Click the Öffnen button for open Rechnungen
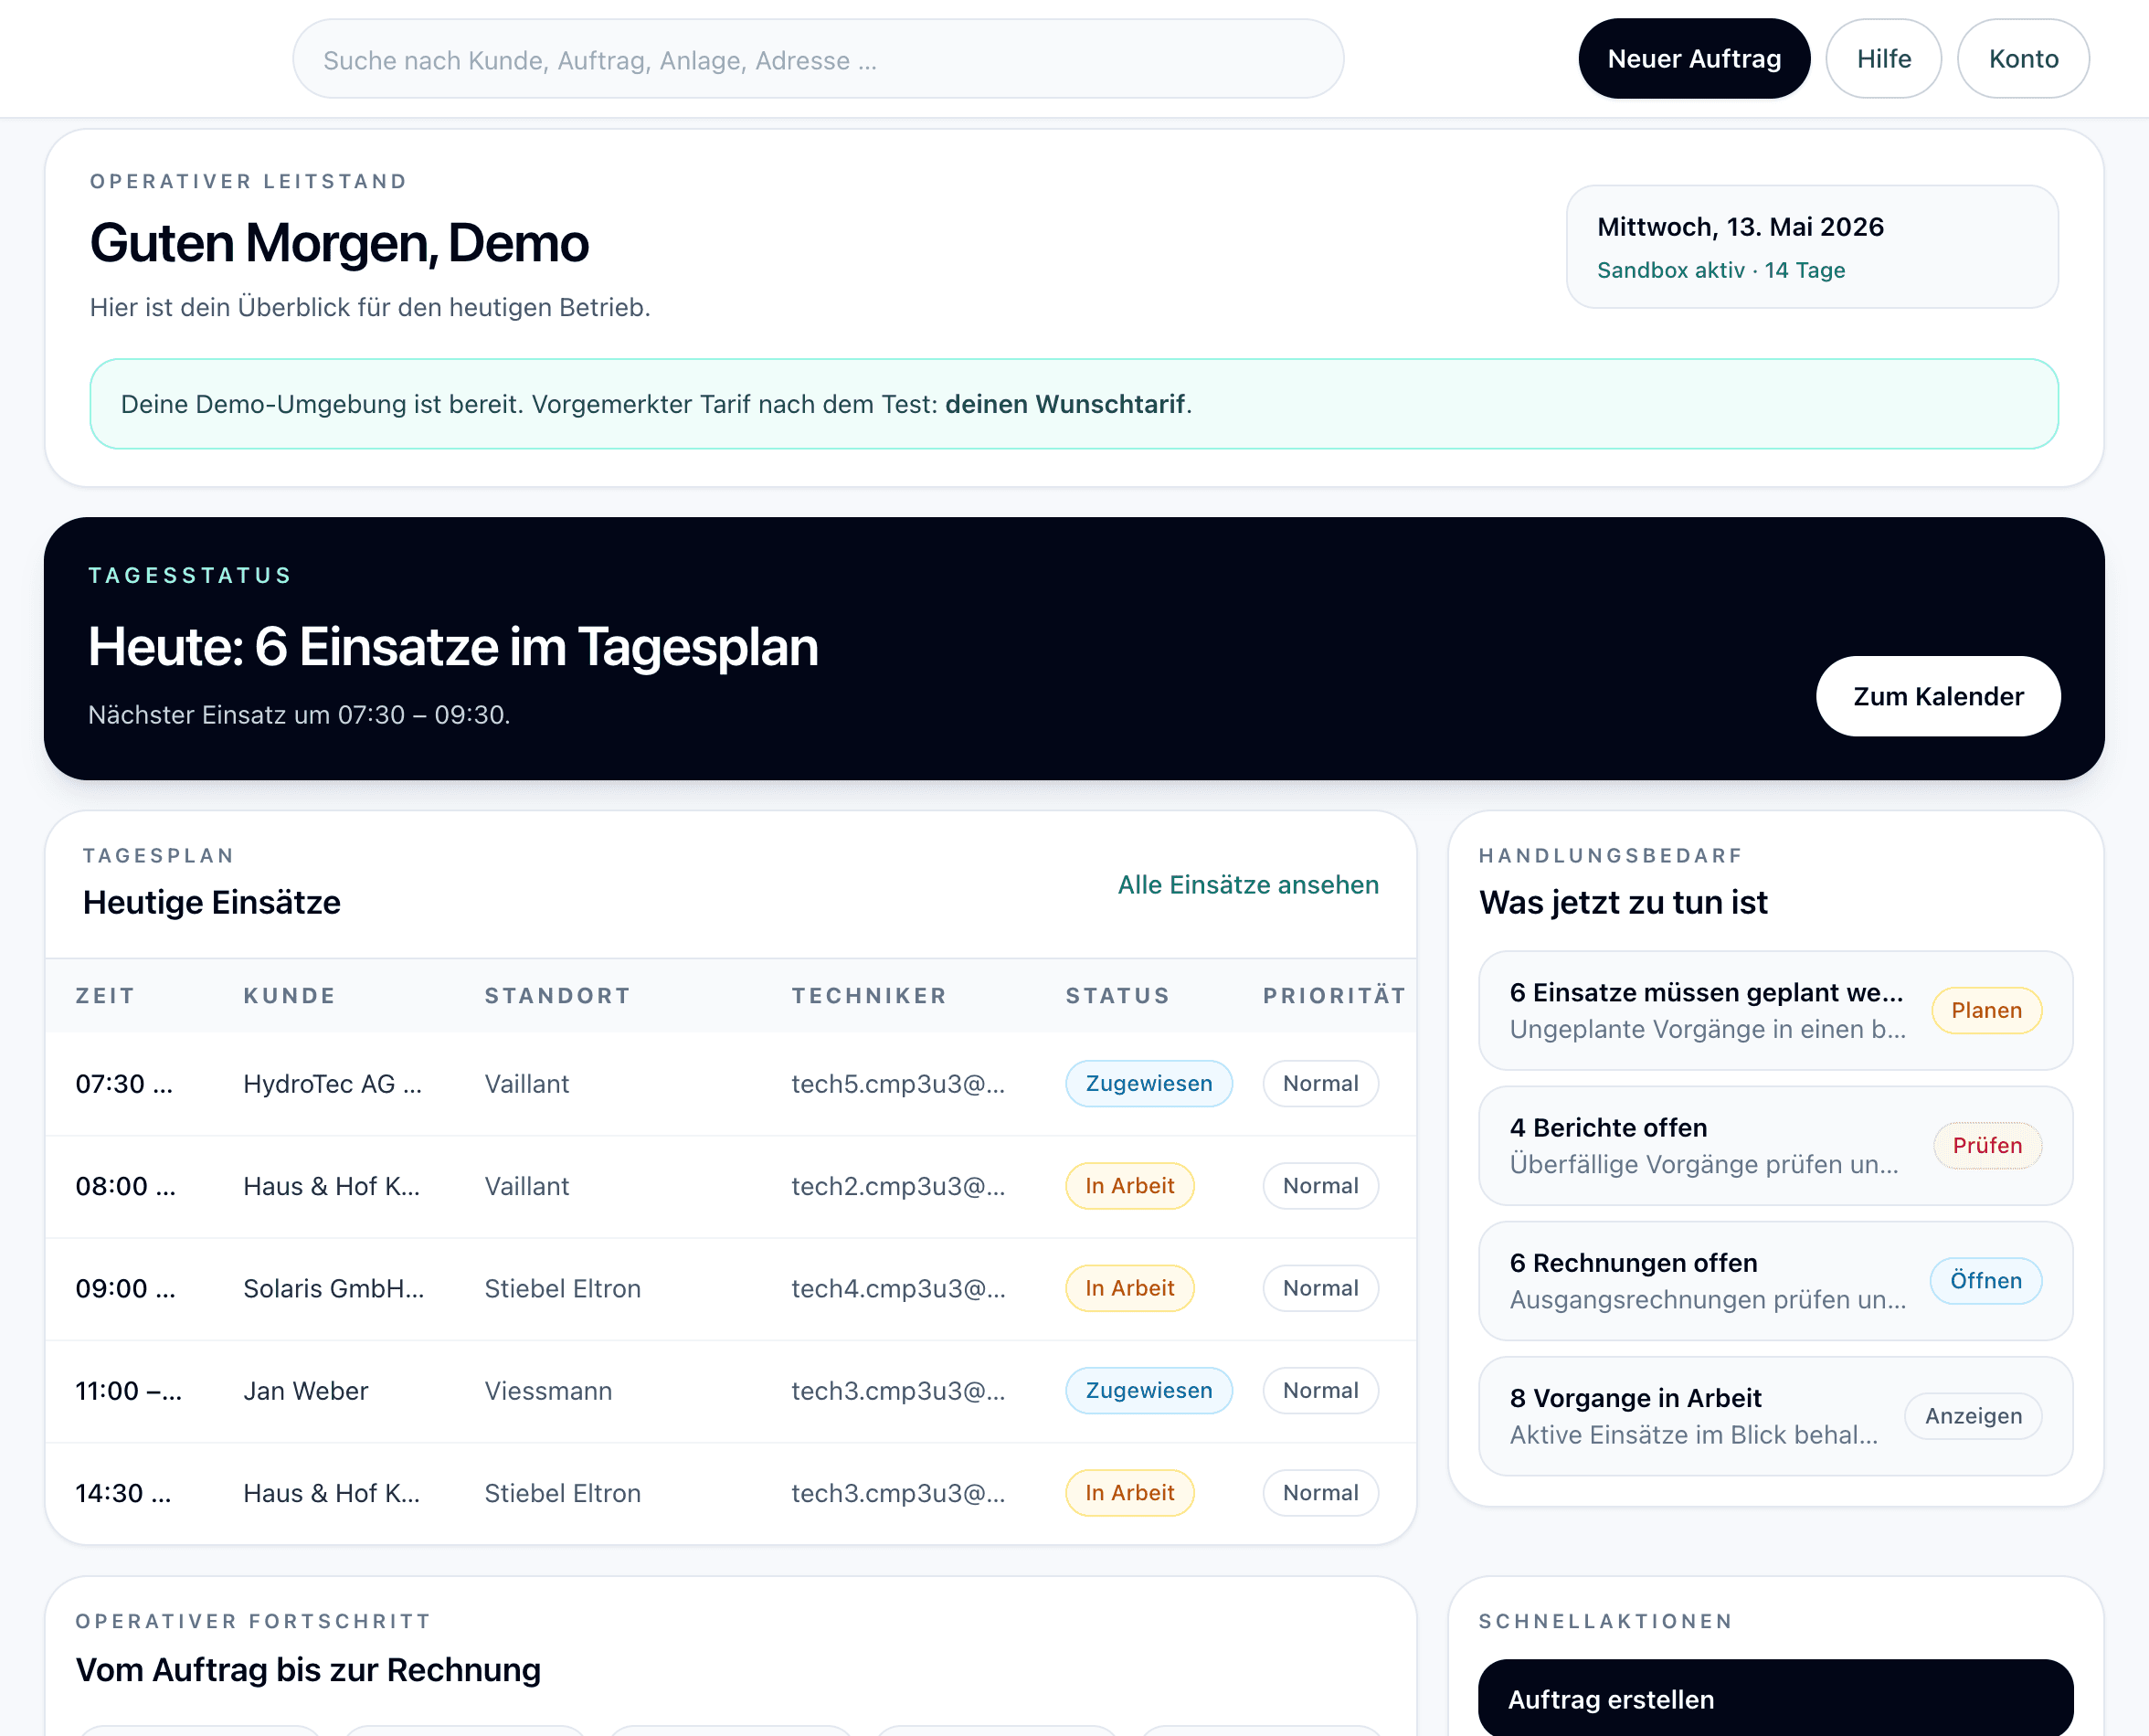 pos(1985,1280)
